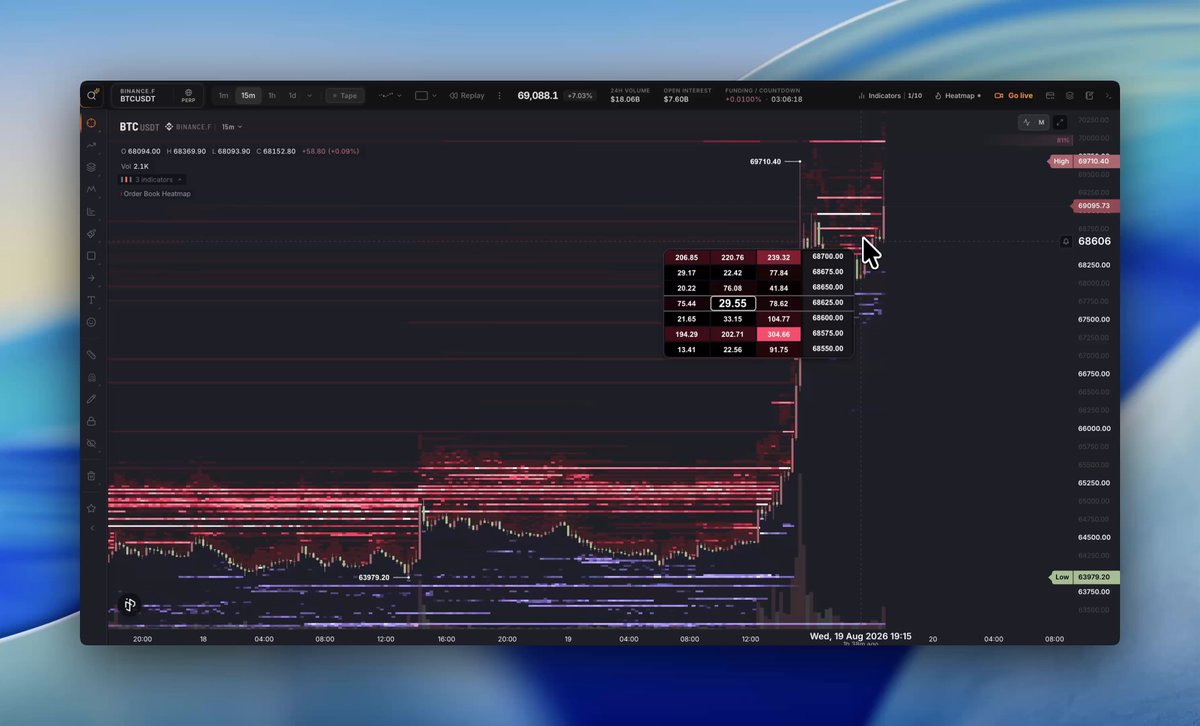Screen dimensions: 1200x726
Task: Select the trend line drawing tool
Action: coord(91,145)
